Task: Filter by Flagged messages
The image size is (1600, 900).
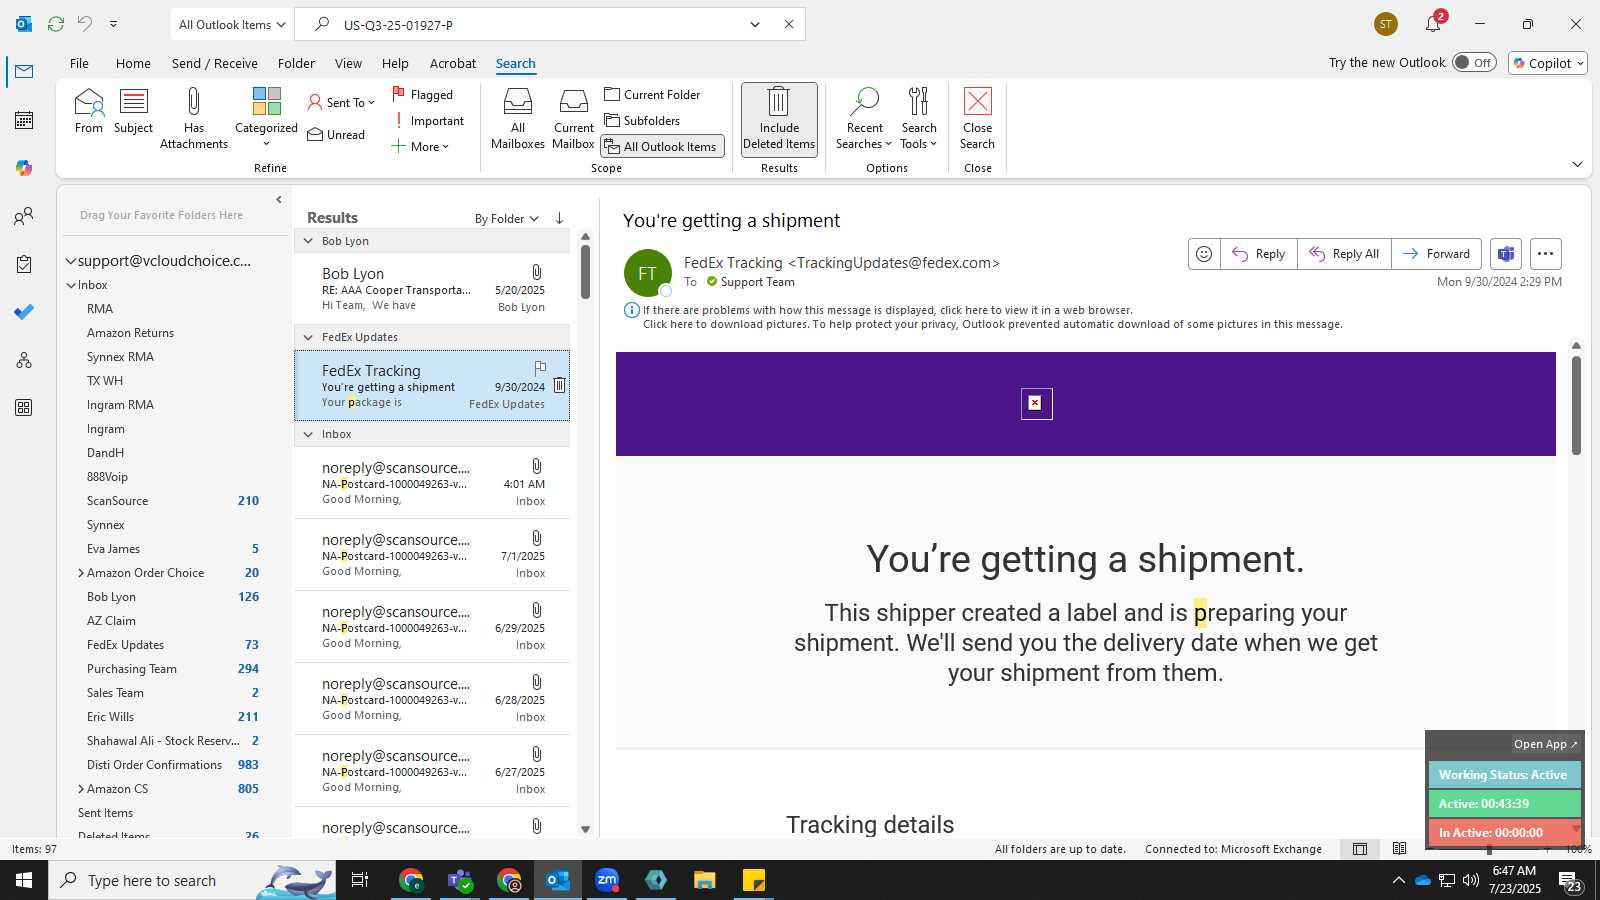Action: click(x=422, y=95)
